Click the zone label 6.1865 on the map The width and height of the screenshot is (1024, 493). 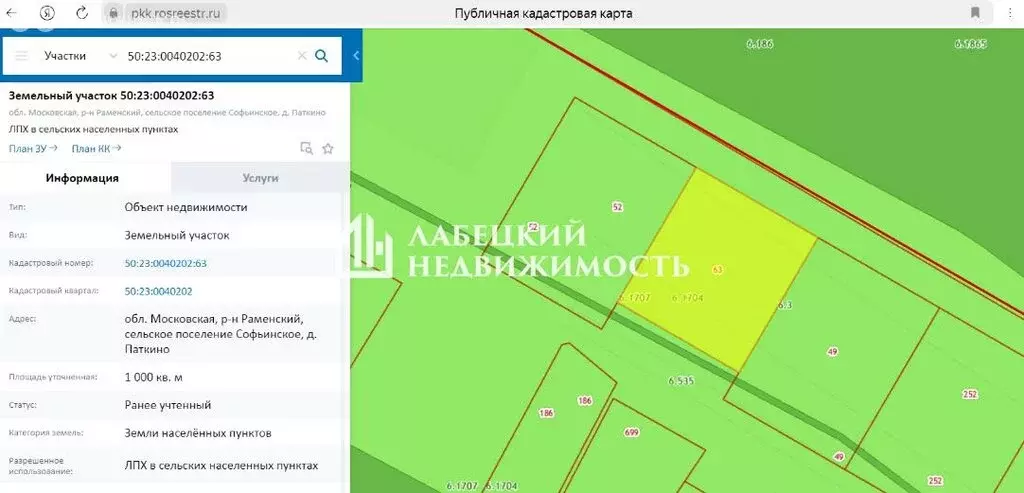970,44
